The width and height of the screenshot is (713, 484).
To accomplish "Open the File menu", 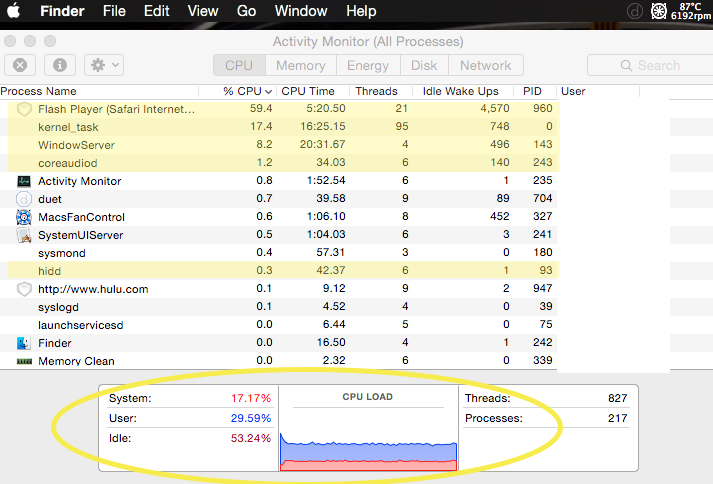I will 114,11.
